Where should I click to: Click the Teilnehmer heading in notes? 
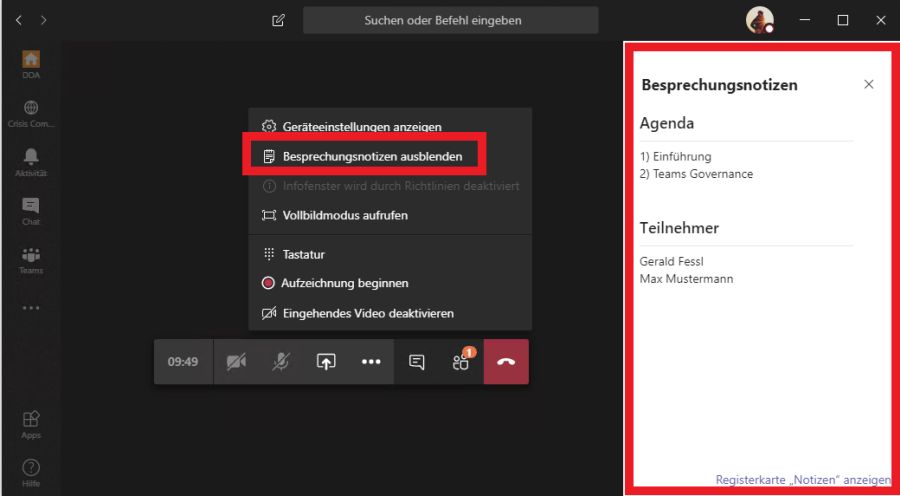tap(679, 228)
